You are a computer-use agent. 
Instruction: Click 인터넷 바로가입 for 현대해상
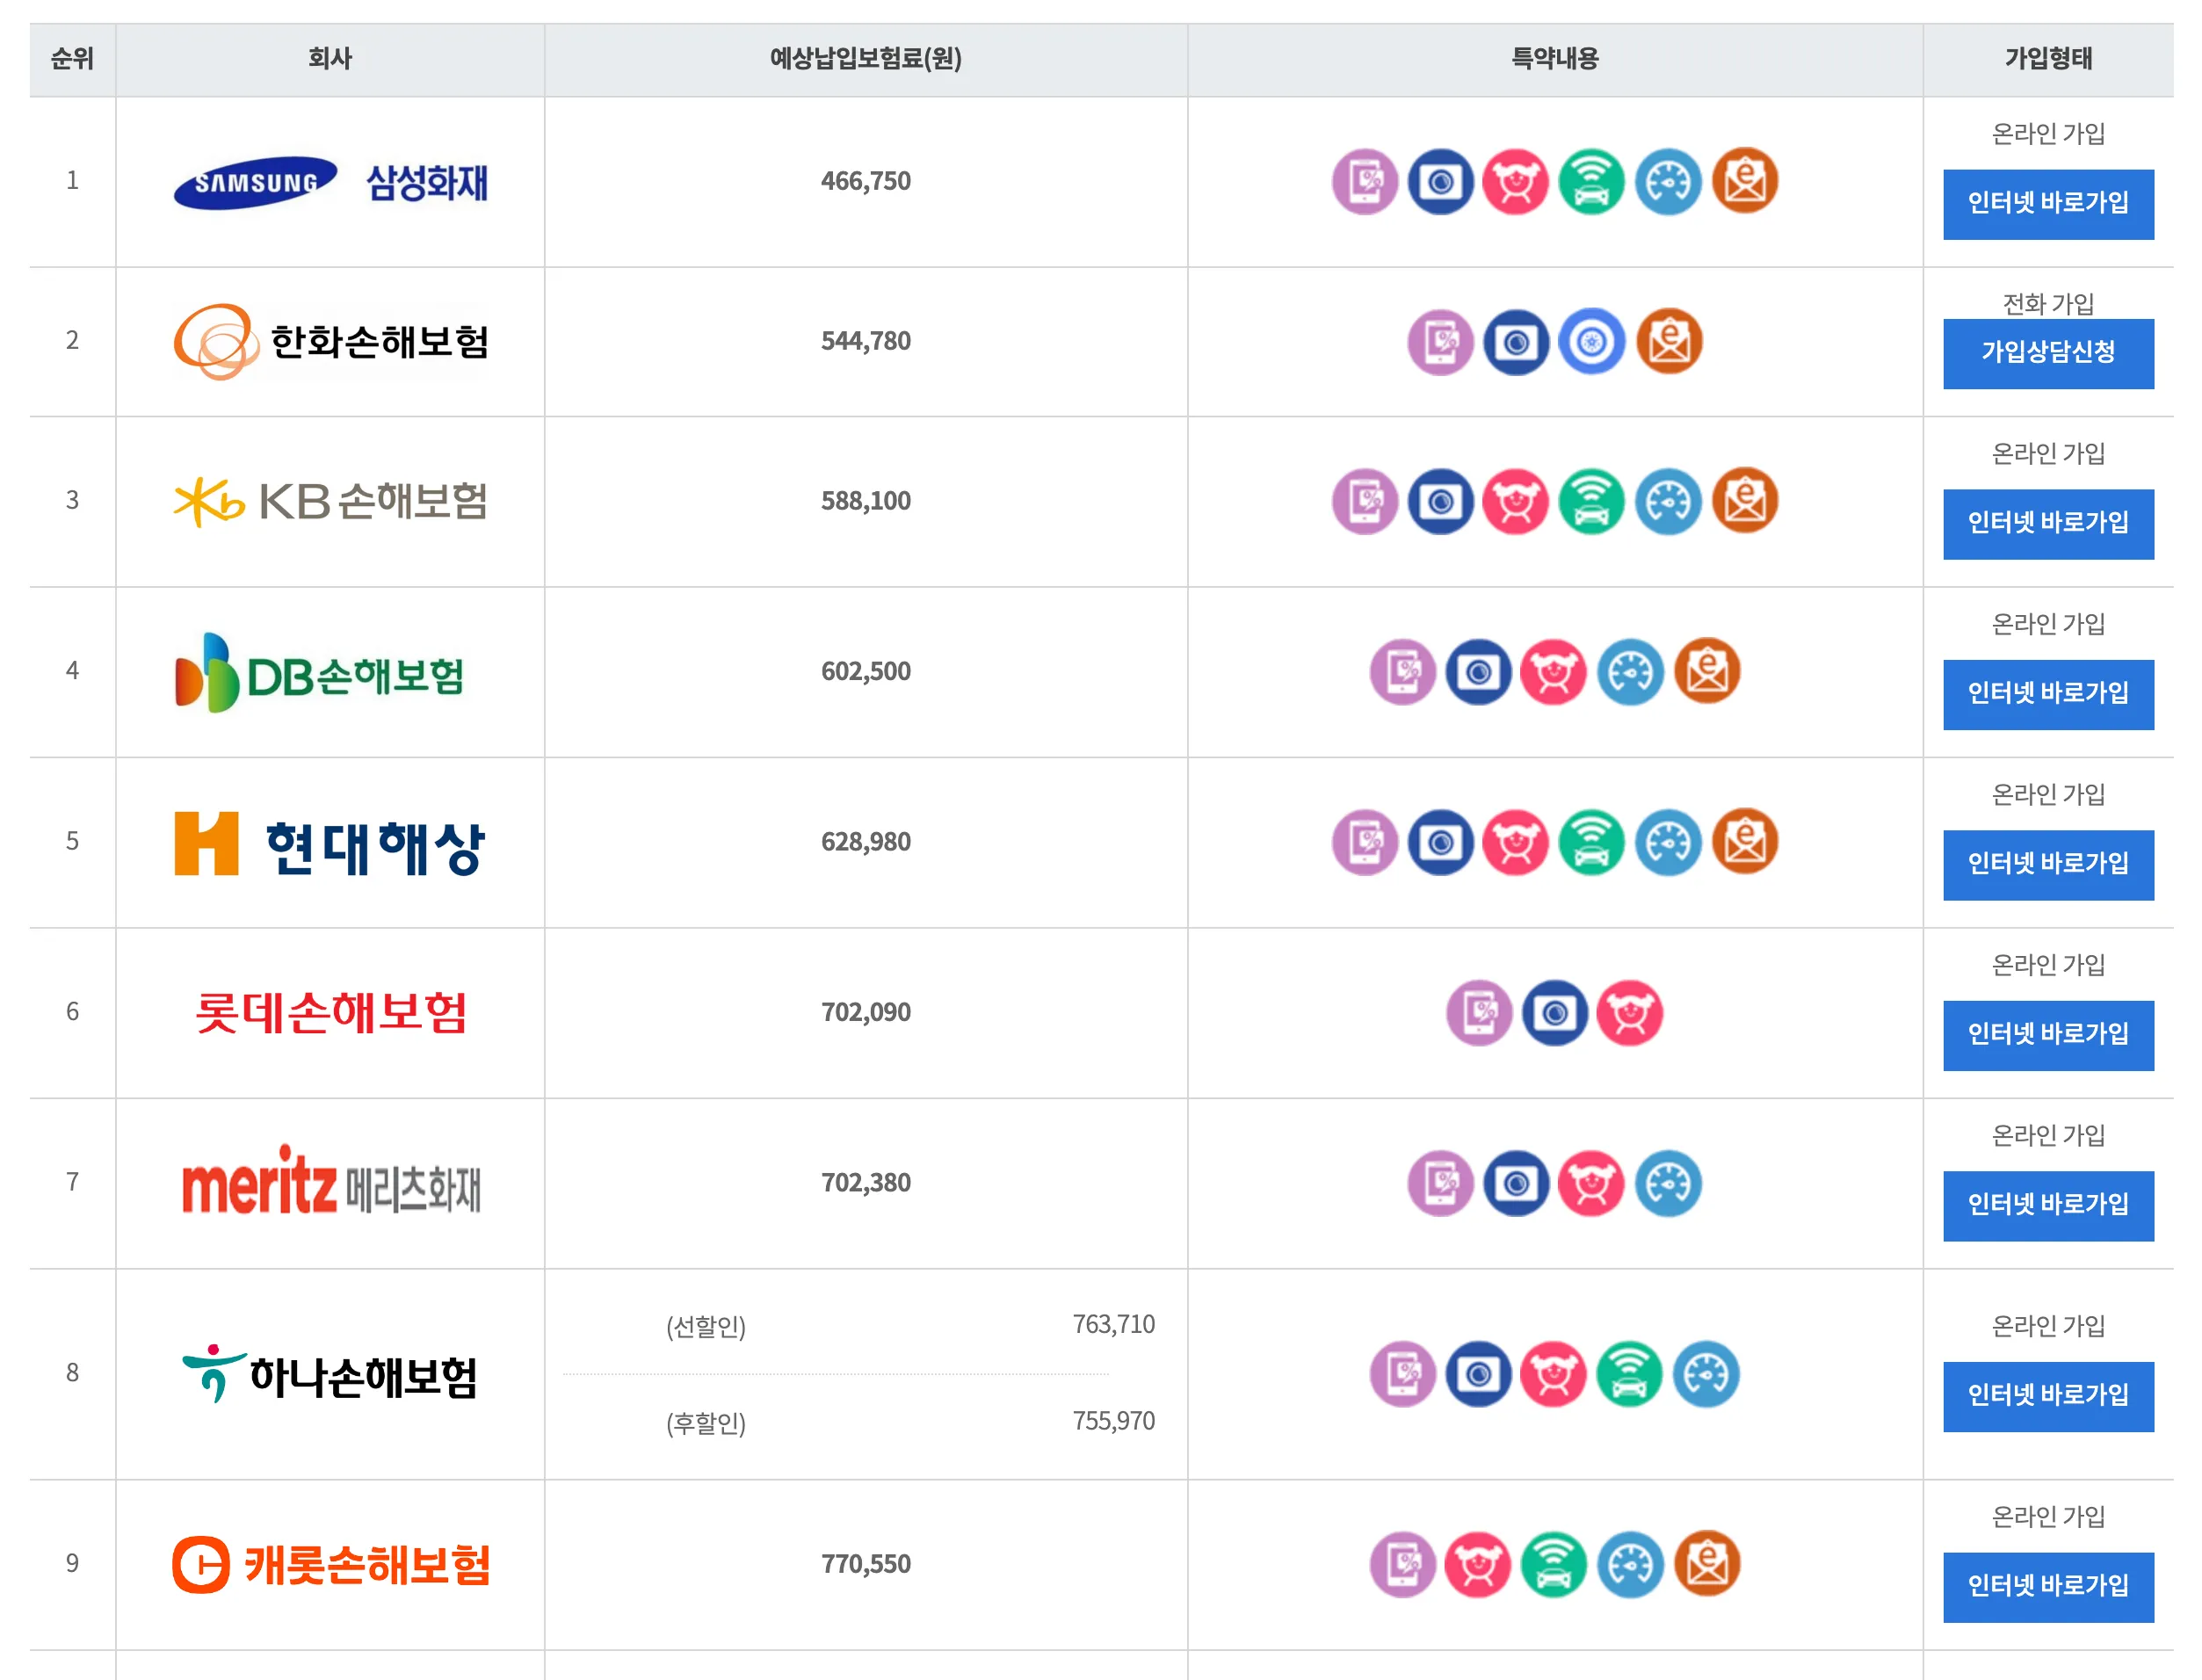2048,864
